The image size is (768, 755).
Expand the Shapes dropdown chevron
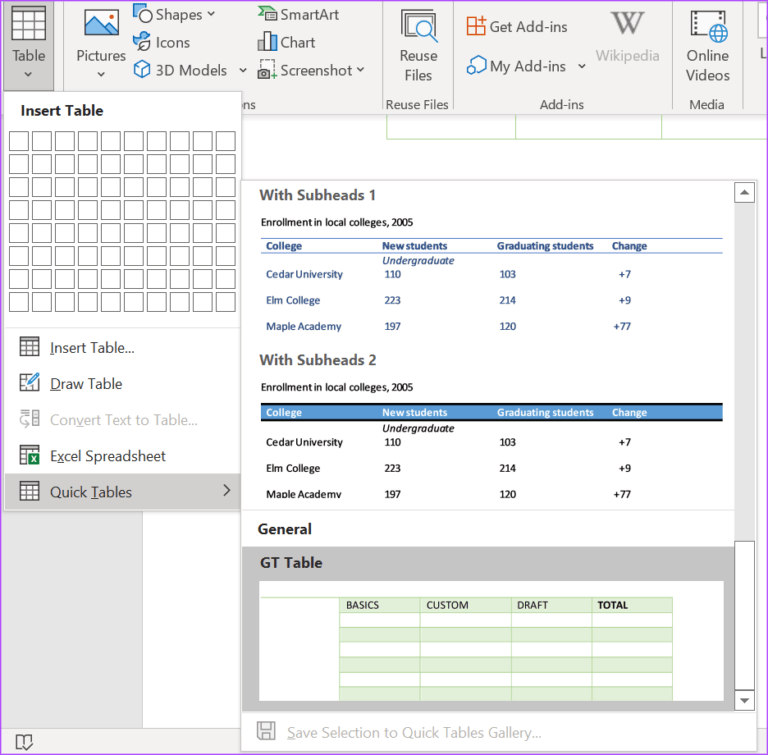click(x=211, y=14)
